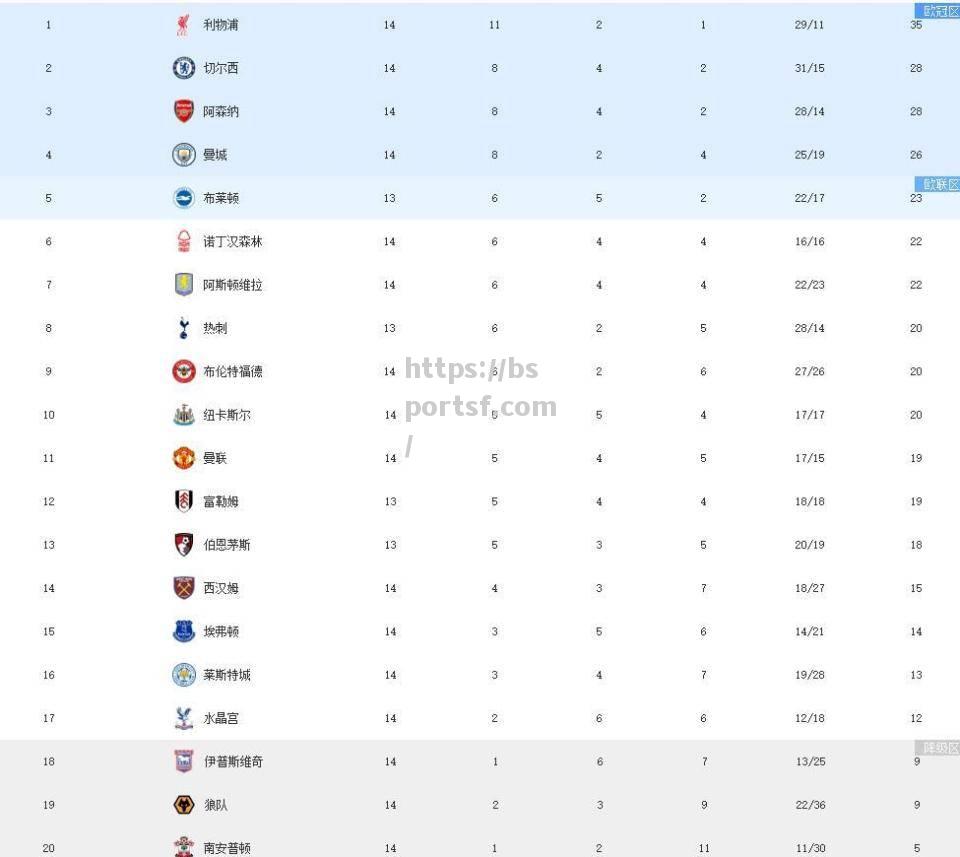Click the Liverpool club crest
This screenshot has width=960, height=857.
(x=182, y=25)
